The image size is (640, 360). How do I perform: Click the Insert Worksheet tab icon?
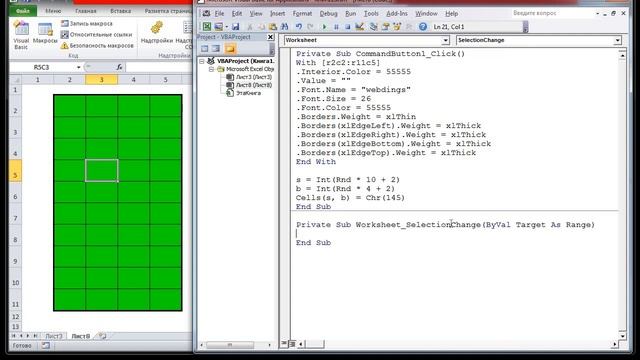click(102, 336)
